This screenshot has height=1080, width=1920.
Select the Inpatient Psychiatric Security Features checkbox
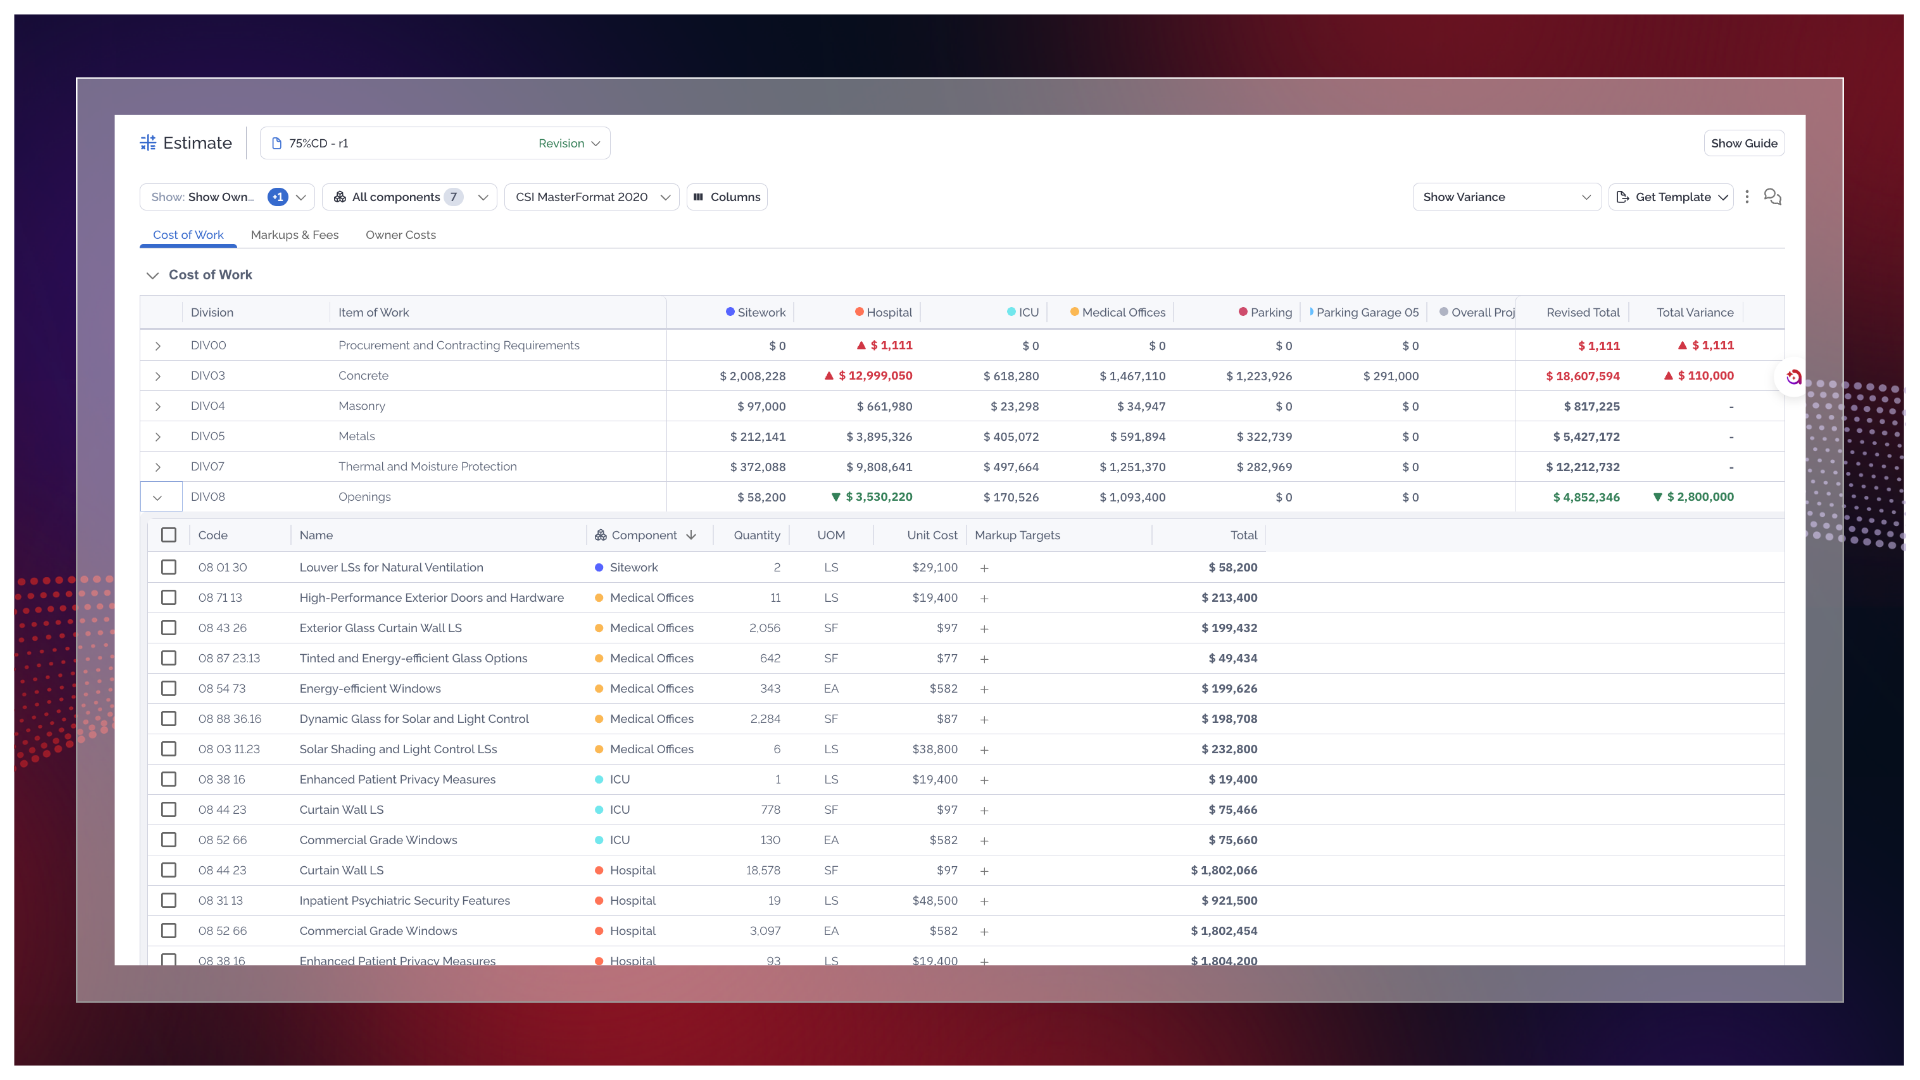point(169,901)
